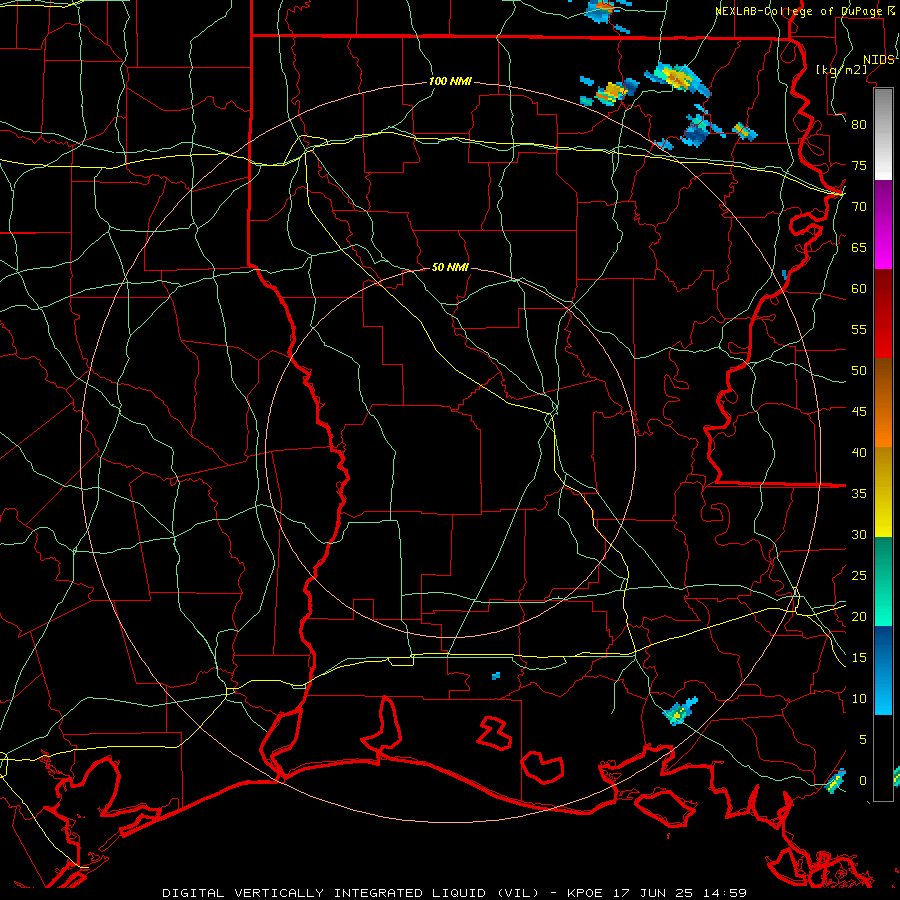Click the 30 value on the color scale
The width and height of the screenshot is (900, 900).
pos(859,535)
